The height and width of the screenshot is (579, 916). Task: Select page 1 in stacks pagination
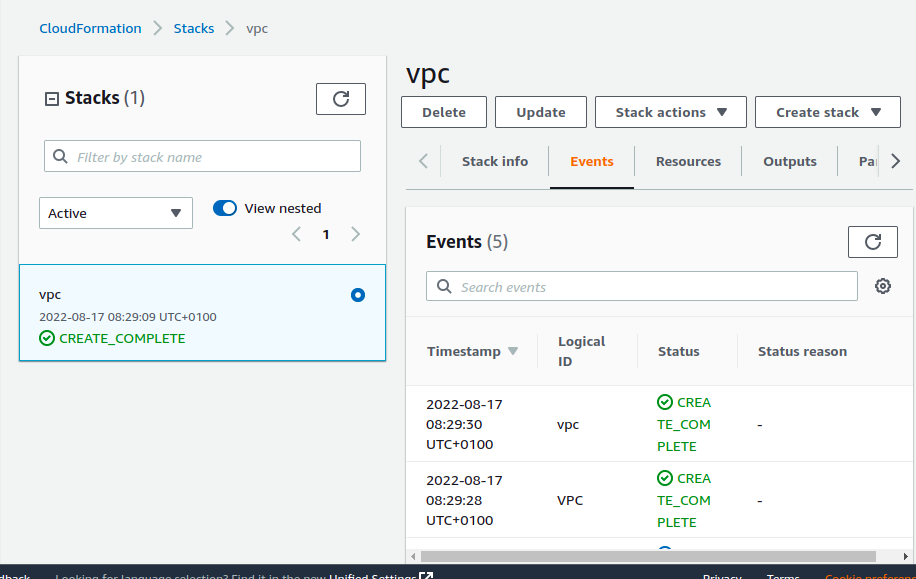326,234
